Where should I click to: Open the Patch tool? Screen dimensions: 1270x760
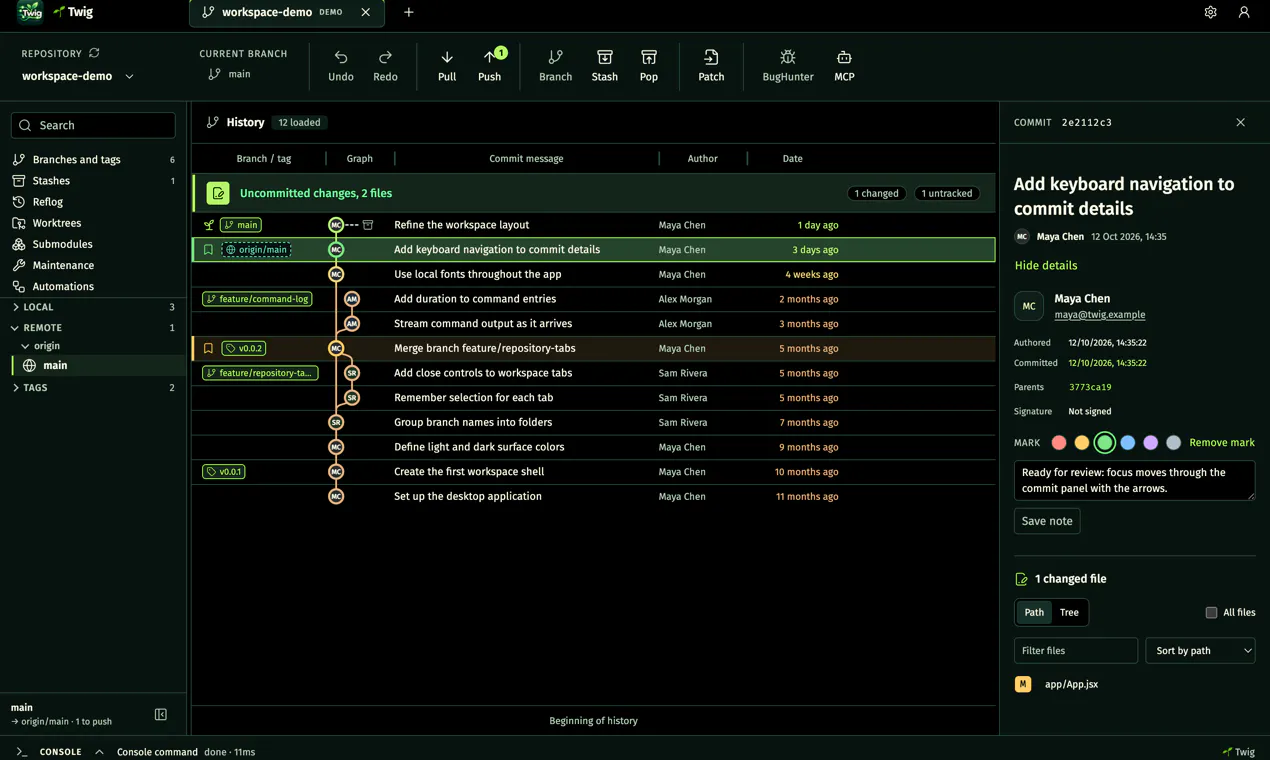point(711,66)
